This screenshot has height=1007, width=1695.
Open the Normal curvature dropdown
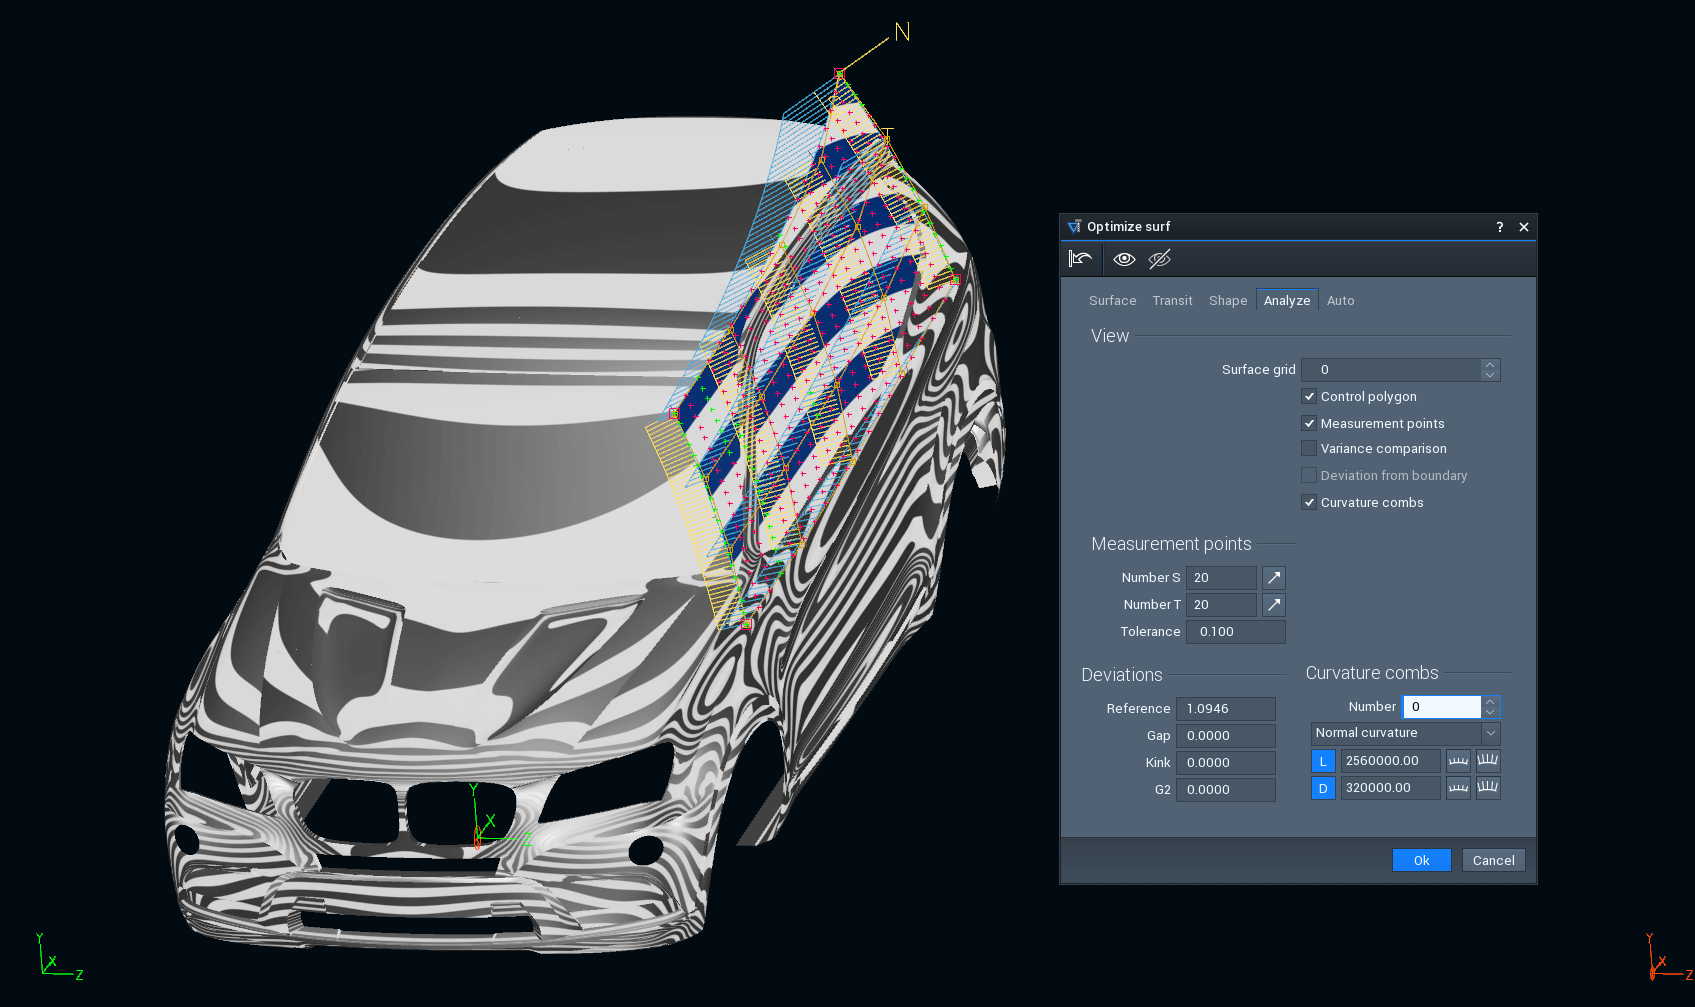pos(1405,733)
